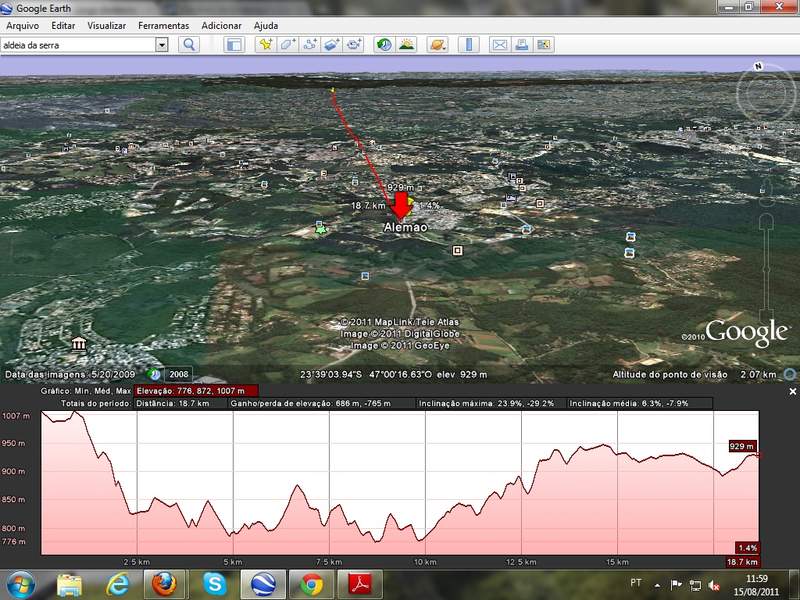Open the search history dropdown arrow
The image size is (800, 600).
[x=162, y=45]
